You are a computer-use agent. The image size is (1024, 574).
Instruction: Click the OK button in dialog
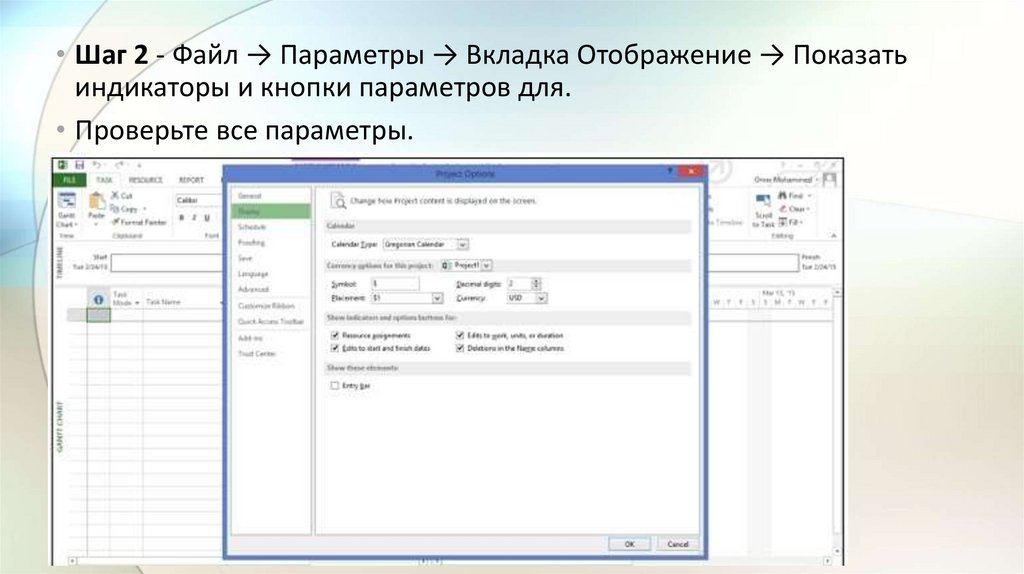pos(630,544)
